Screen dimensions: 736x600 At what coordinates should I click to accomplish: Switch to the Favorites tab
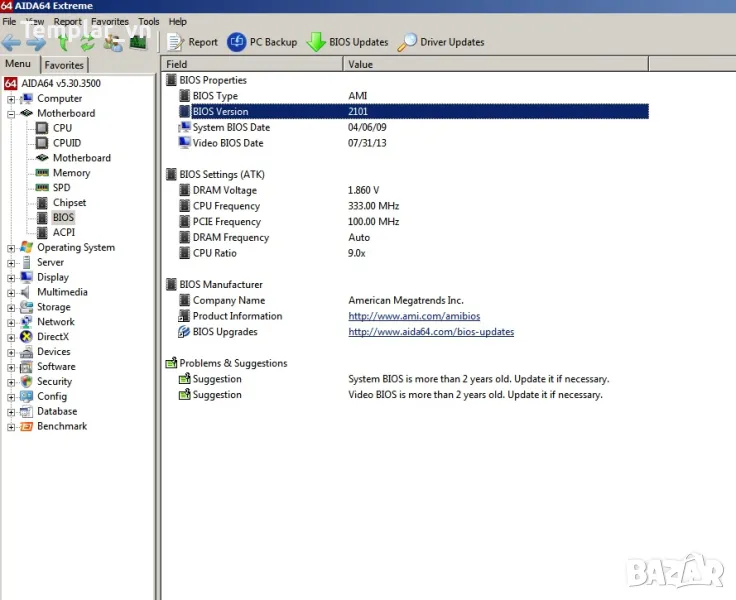64,65
